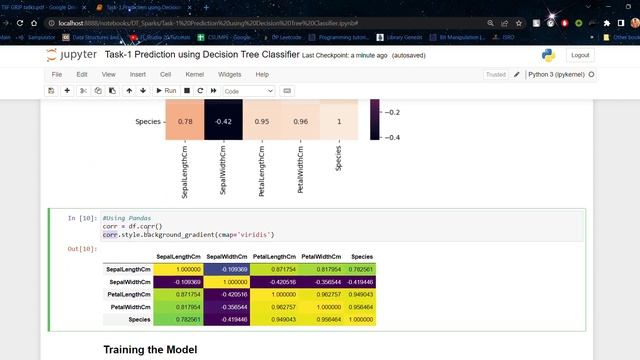The image size is (640, 360).
Task: Restart kernel and run all cells icon
Action: pyautogui.click(x=213, y=91)
